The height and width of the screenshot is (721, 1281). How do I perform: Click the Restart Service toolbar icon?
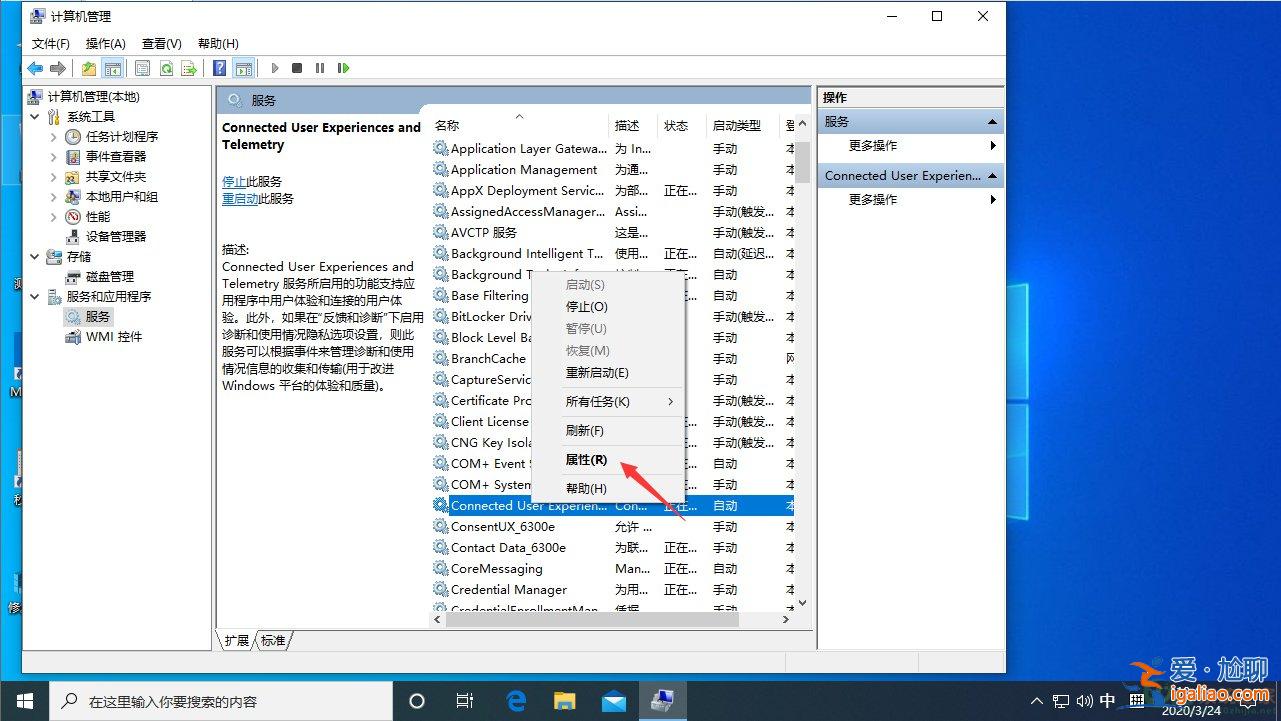pyautogui.click(x=343, y=67)
